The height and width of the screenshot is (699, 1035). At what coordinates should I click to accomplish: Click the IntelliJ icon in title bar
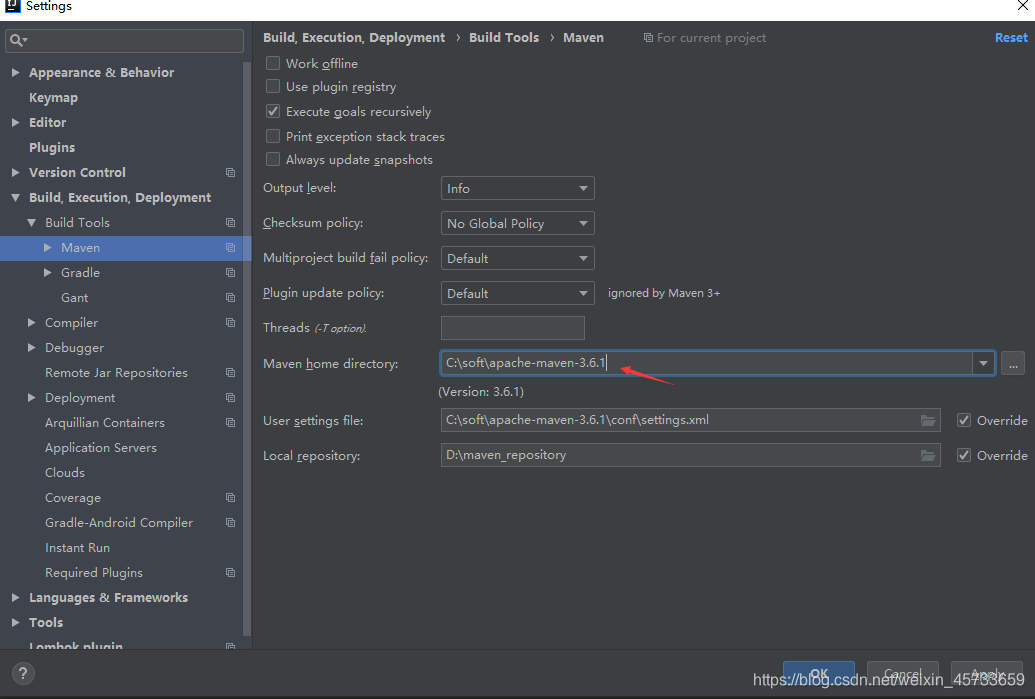tap(11, 5)
